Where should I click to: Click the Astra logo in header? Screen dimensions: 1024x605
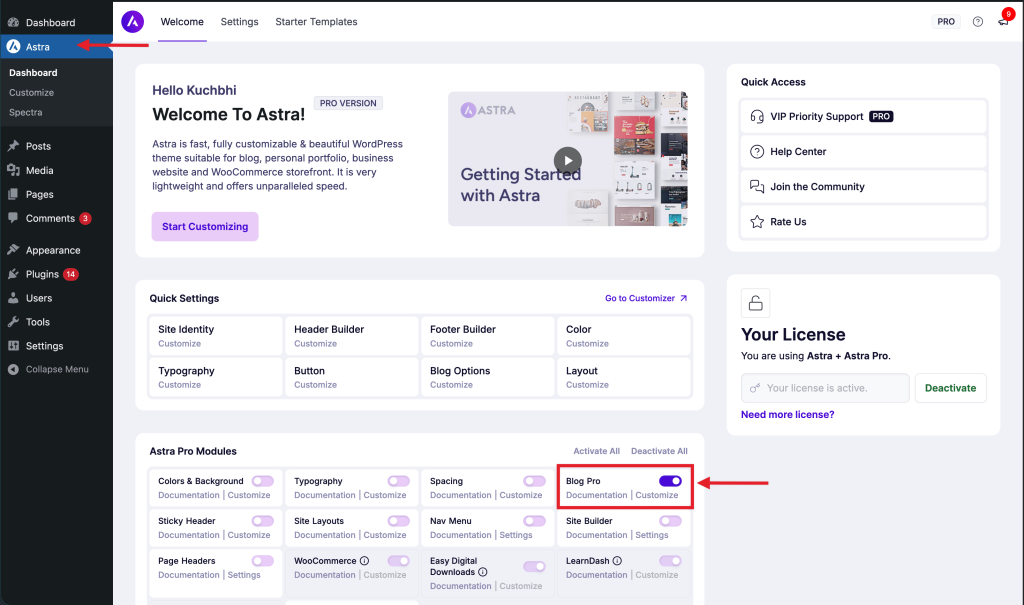tap(132, 21)
